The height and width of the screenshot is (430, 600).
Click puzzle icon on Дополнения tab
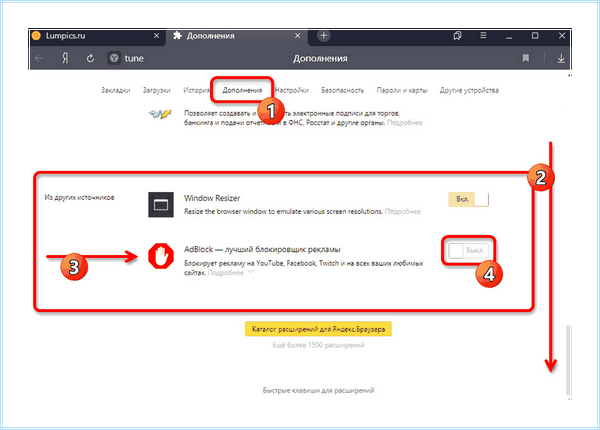[177, 36]
